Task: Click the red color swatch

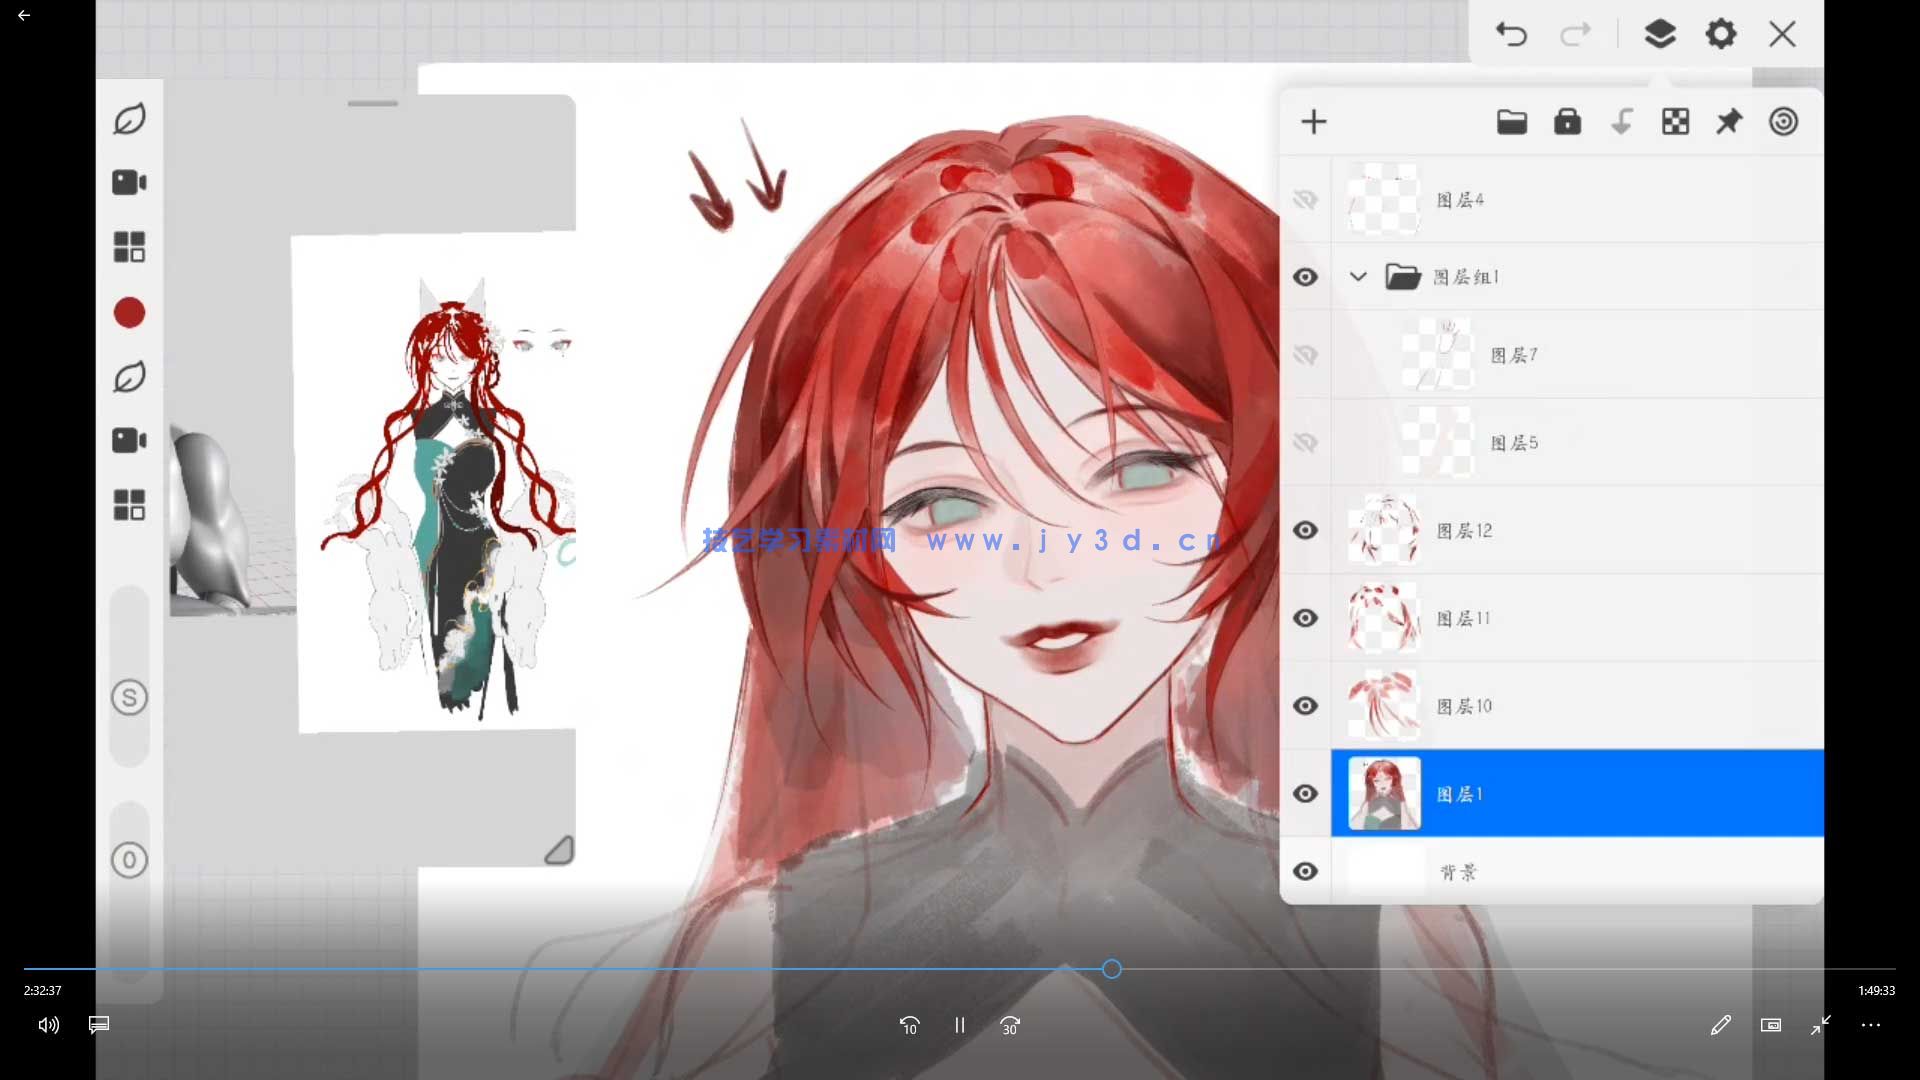Action: (129, 313)
